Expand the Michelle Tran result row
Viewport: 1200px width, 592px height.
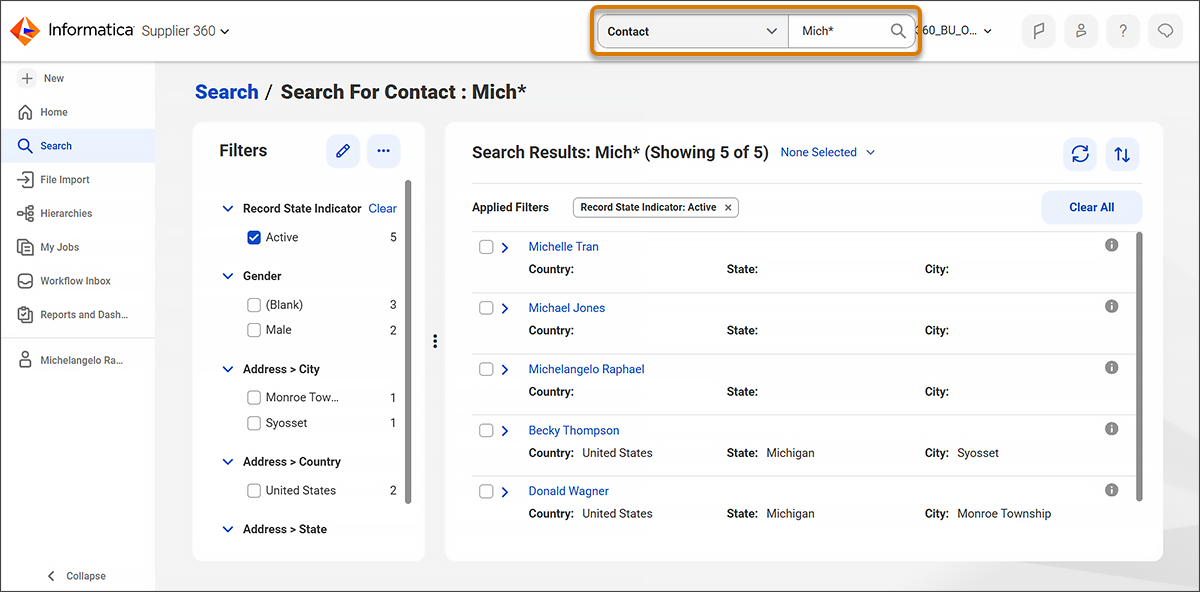click(505, 247)
